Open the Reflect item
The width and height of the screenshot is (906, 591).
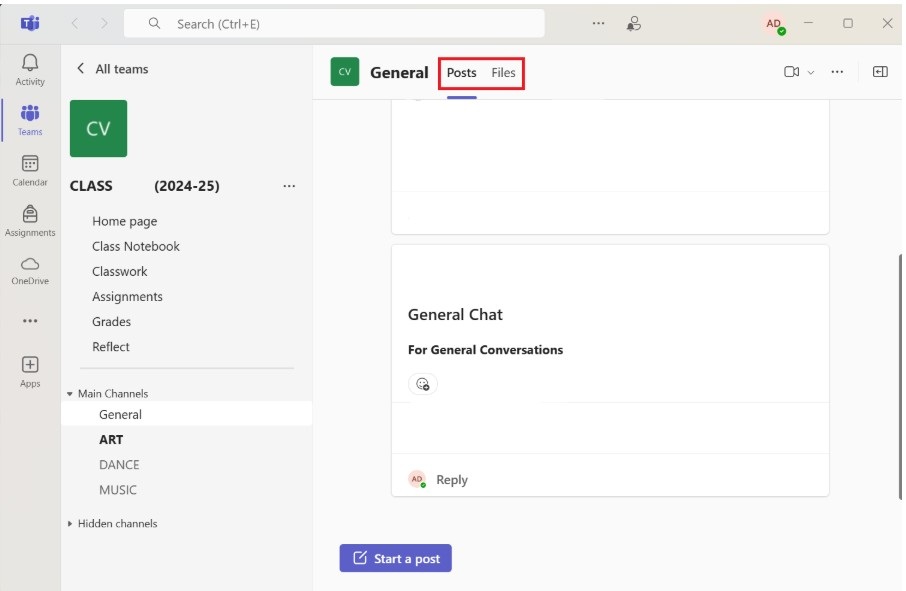point(111,347)
